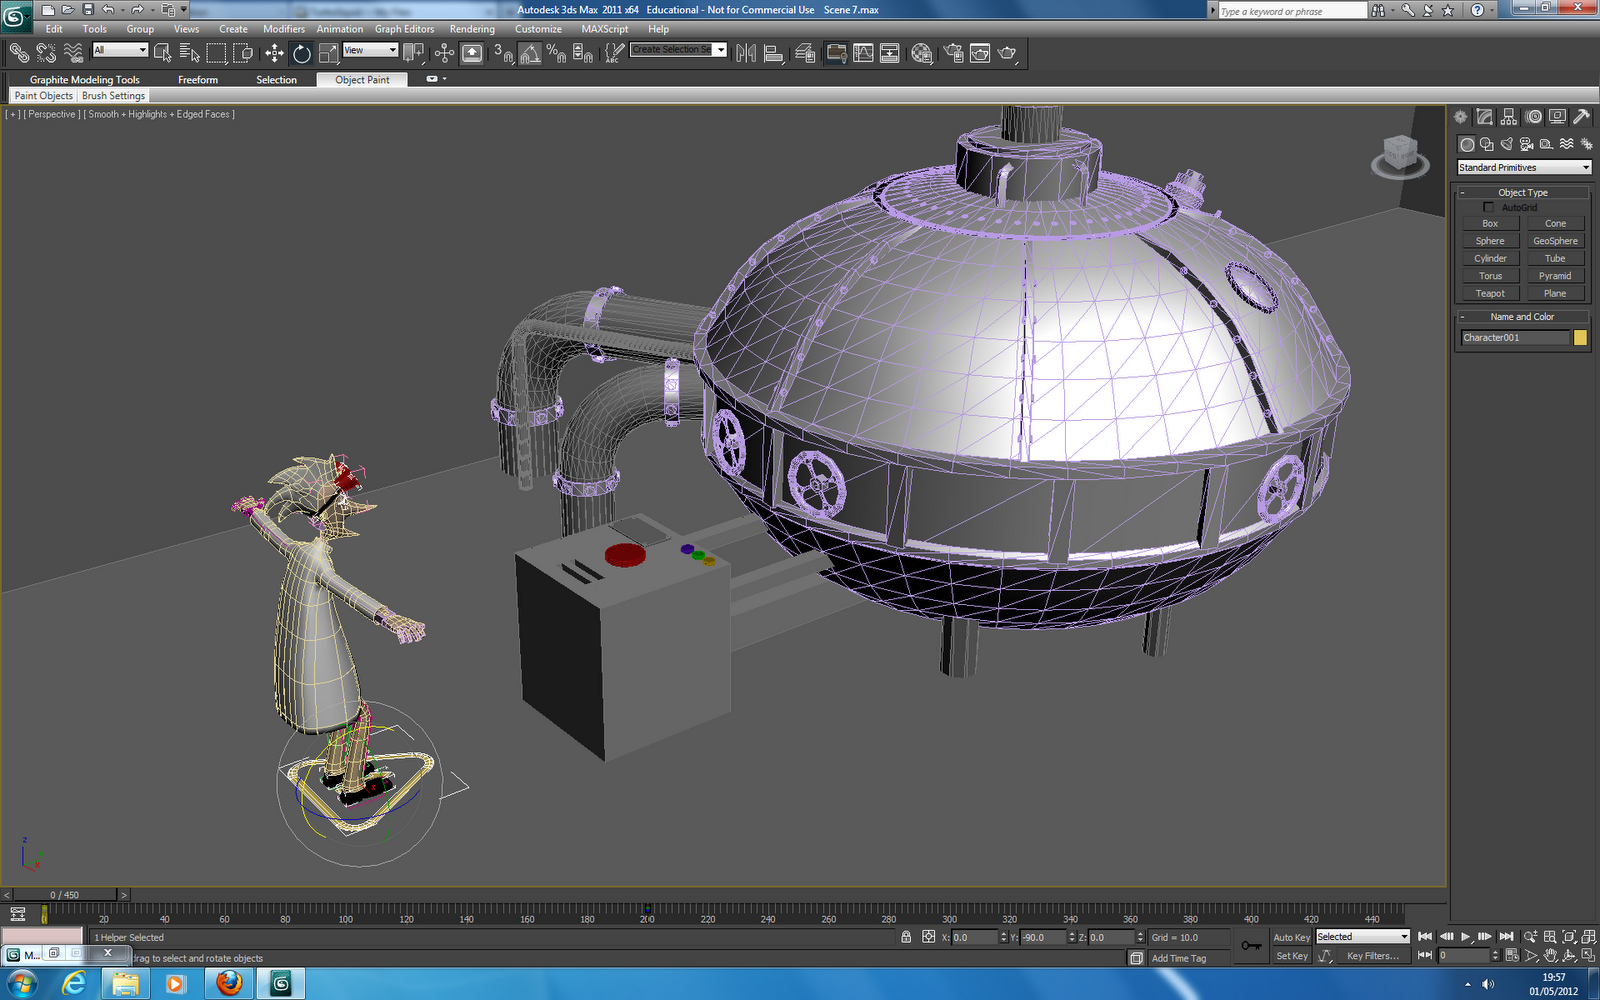
Task: Click the ViewCube in the viewport
Action: pos(1400,156)
